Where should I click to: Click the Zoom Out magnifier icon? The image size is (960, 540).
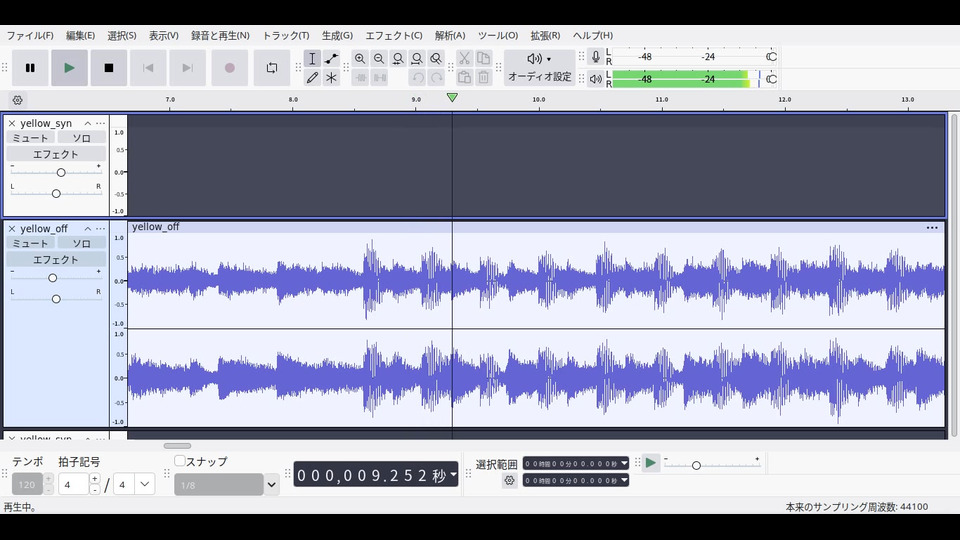(x=379, y=59)
